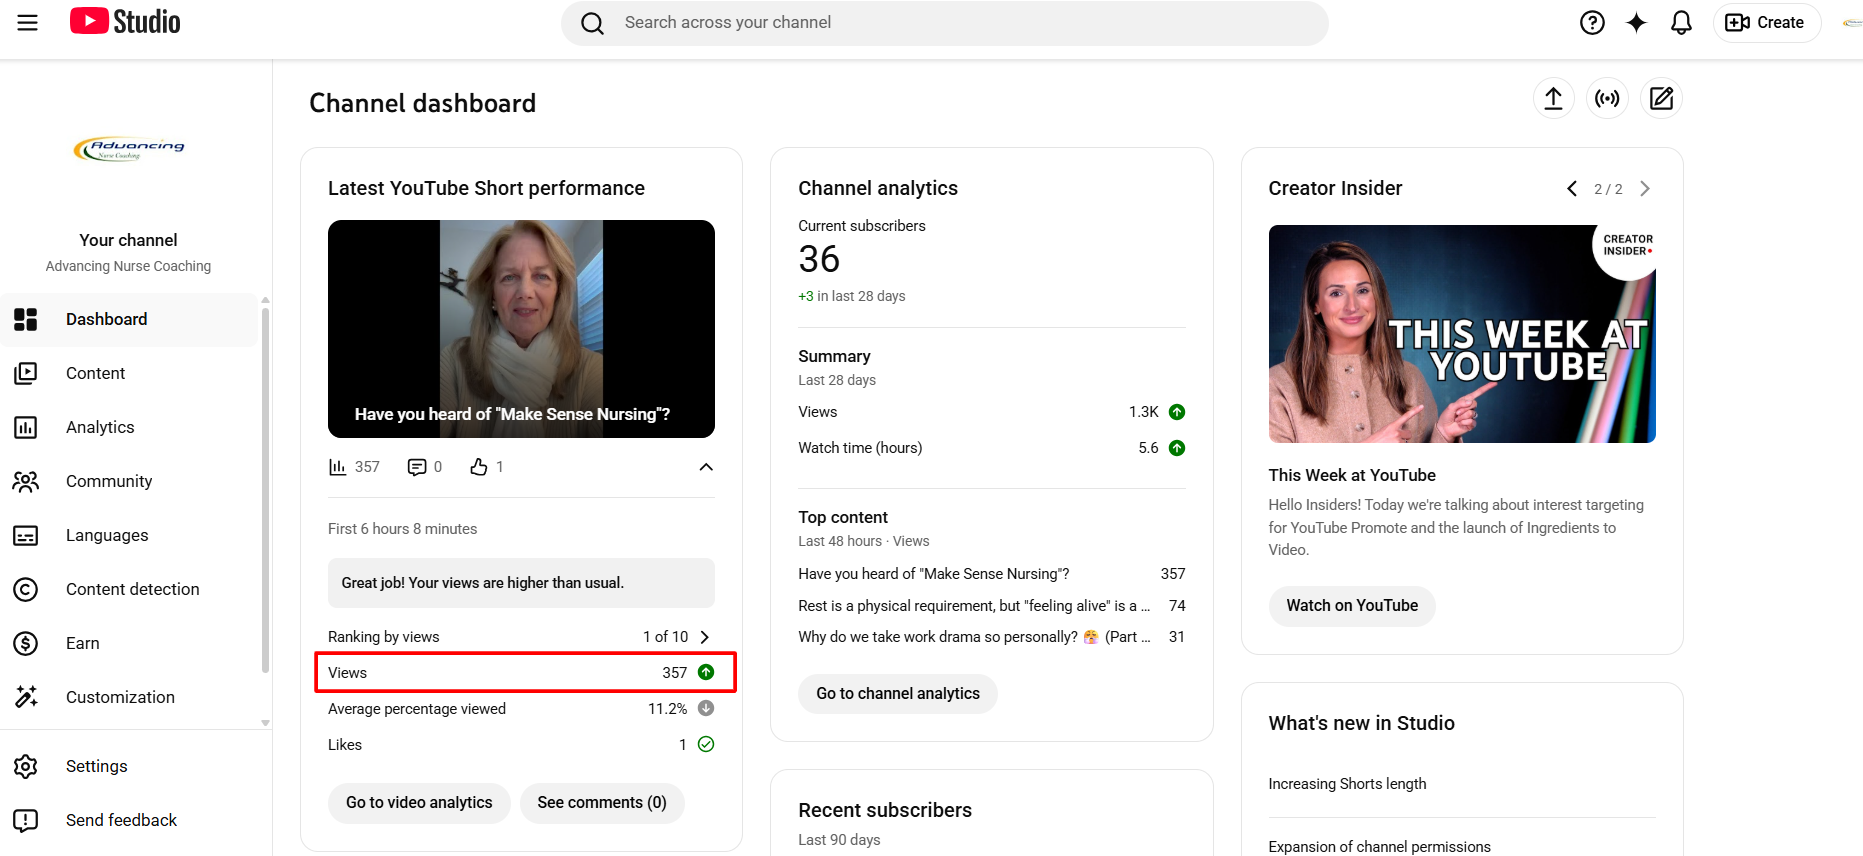
Task: Open Analytics in the sidebar
Action: pyautogui.click(x=100, y=427)
